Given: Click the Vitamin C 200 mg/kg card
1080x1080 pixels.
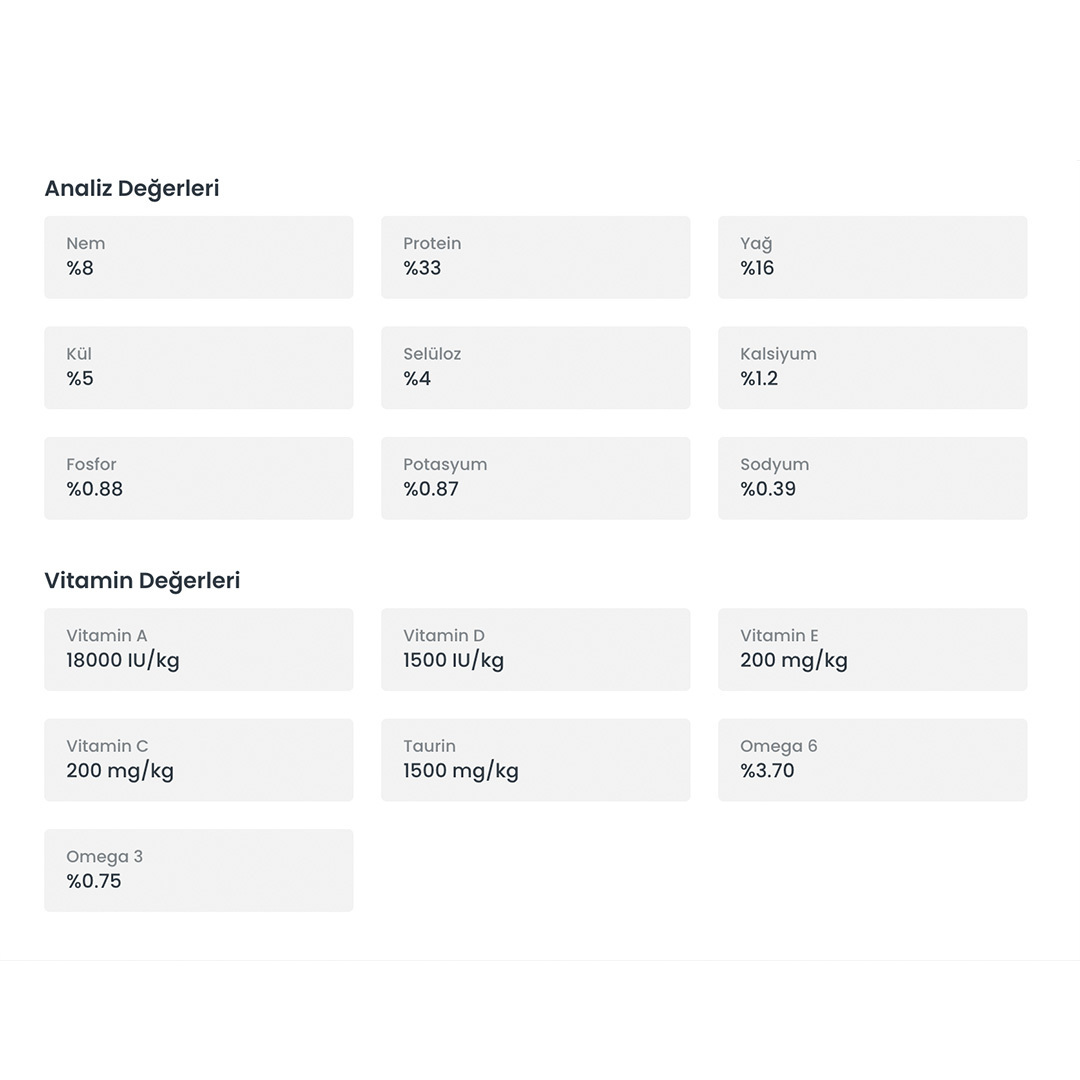Looking at the screenshot, I should coord(198,759).
